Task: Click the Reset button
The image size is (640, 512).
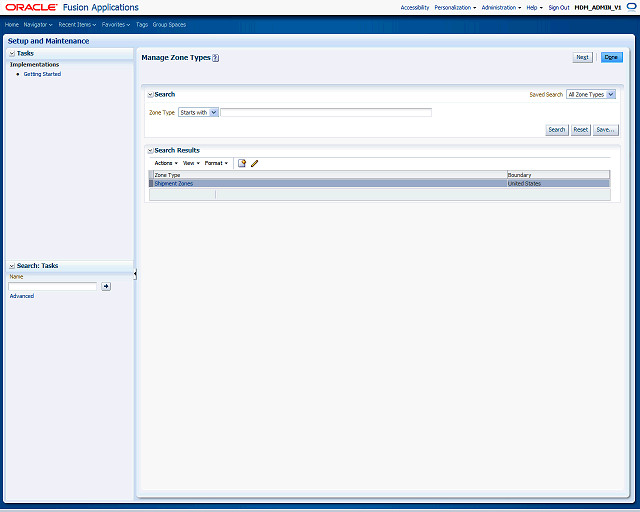Action: [x=580, y=130]
